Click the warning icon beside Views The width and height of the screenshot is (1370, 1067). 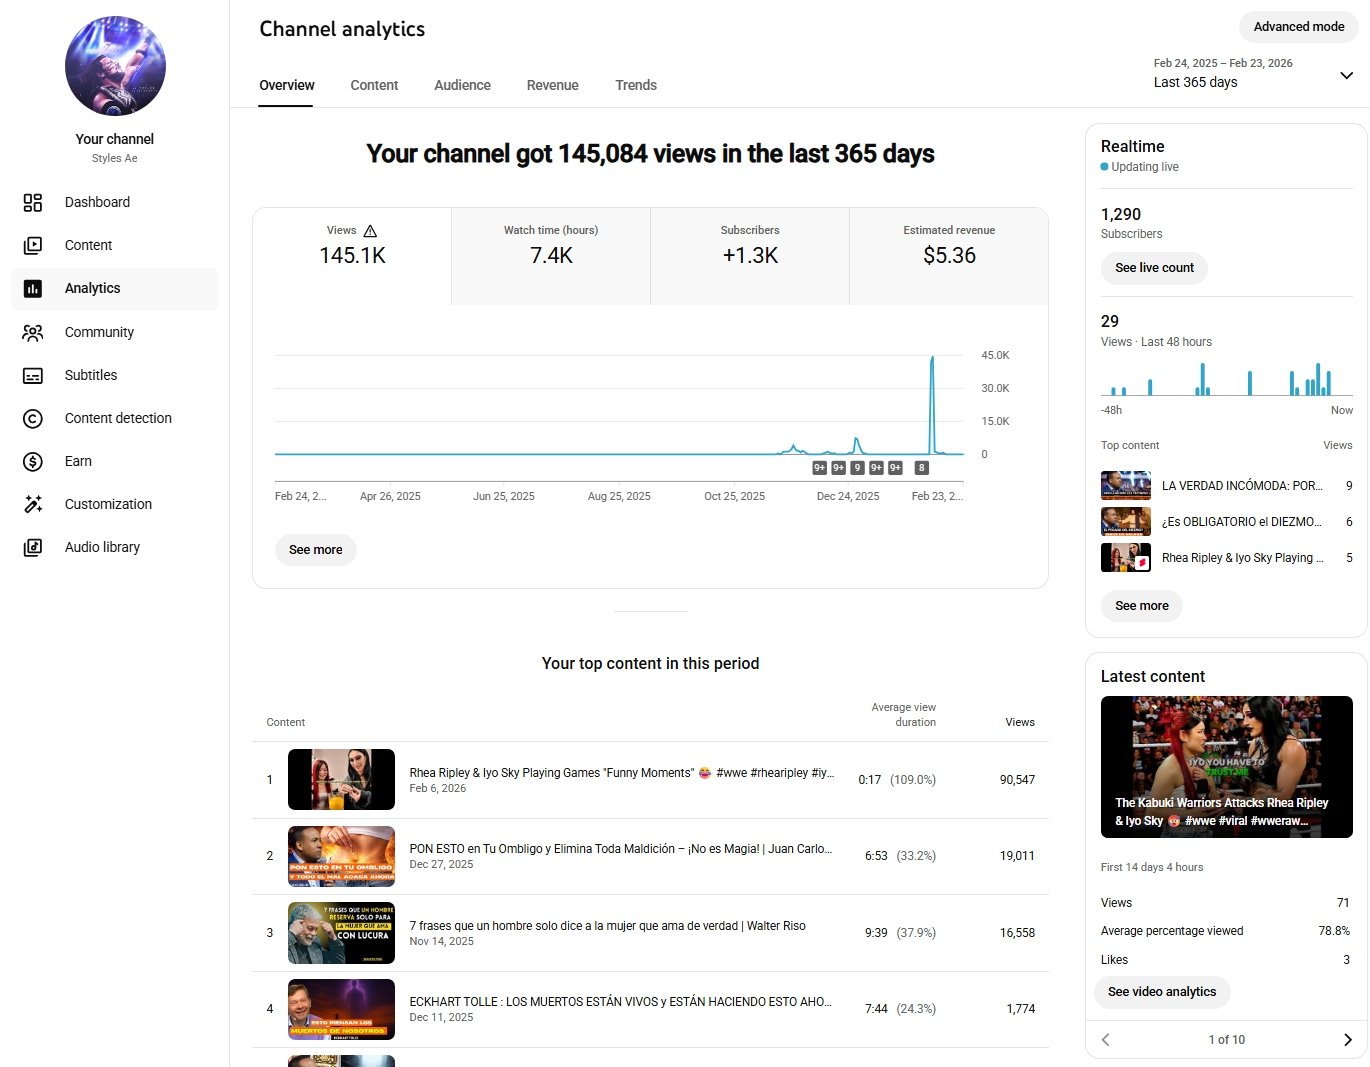[x=370, y=231]
